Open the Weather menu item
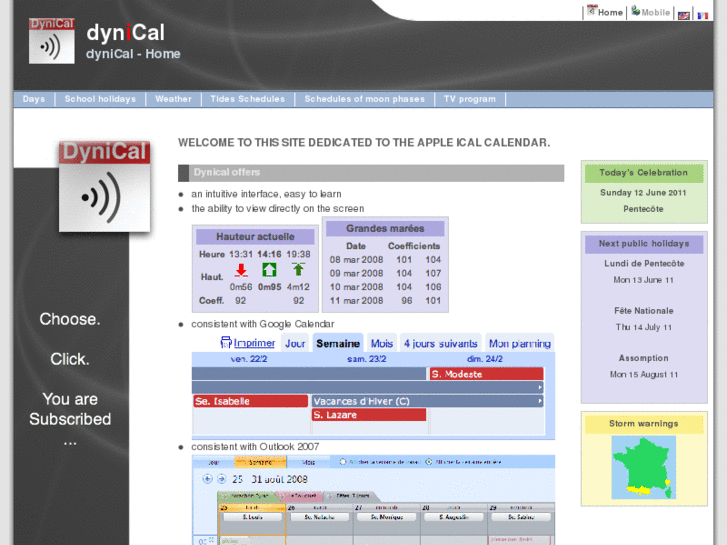The width and height of the screenshot is (727, 545). [173, 99]
